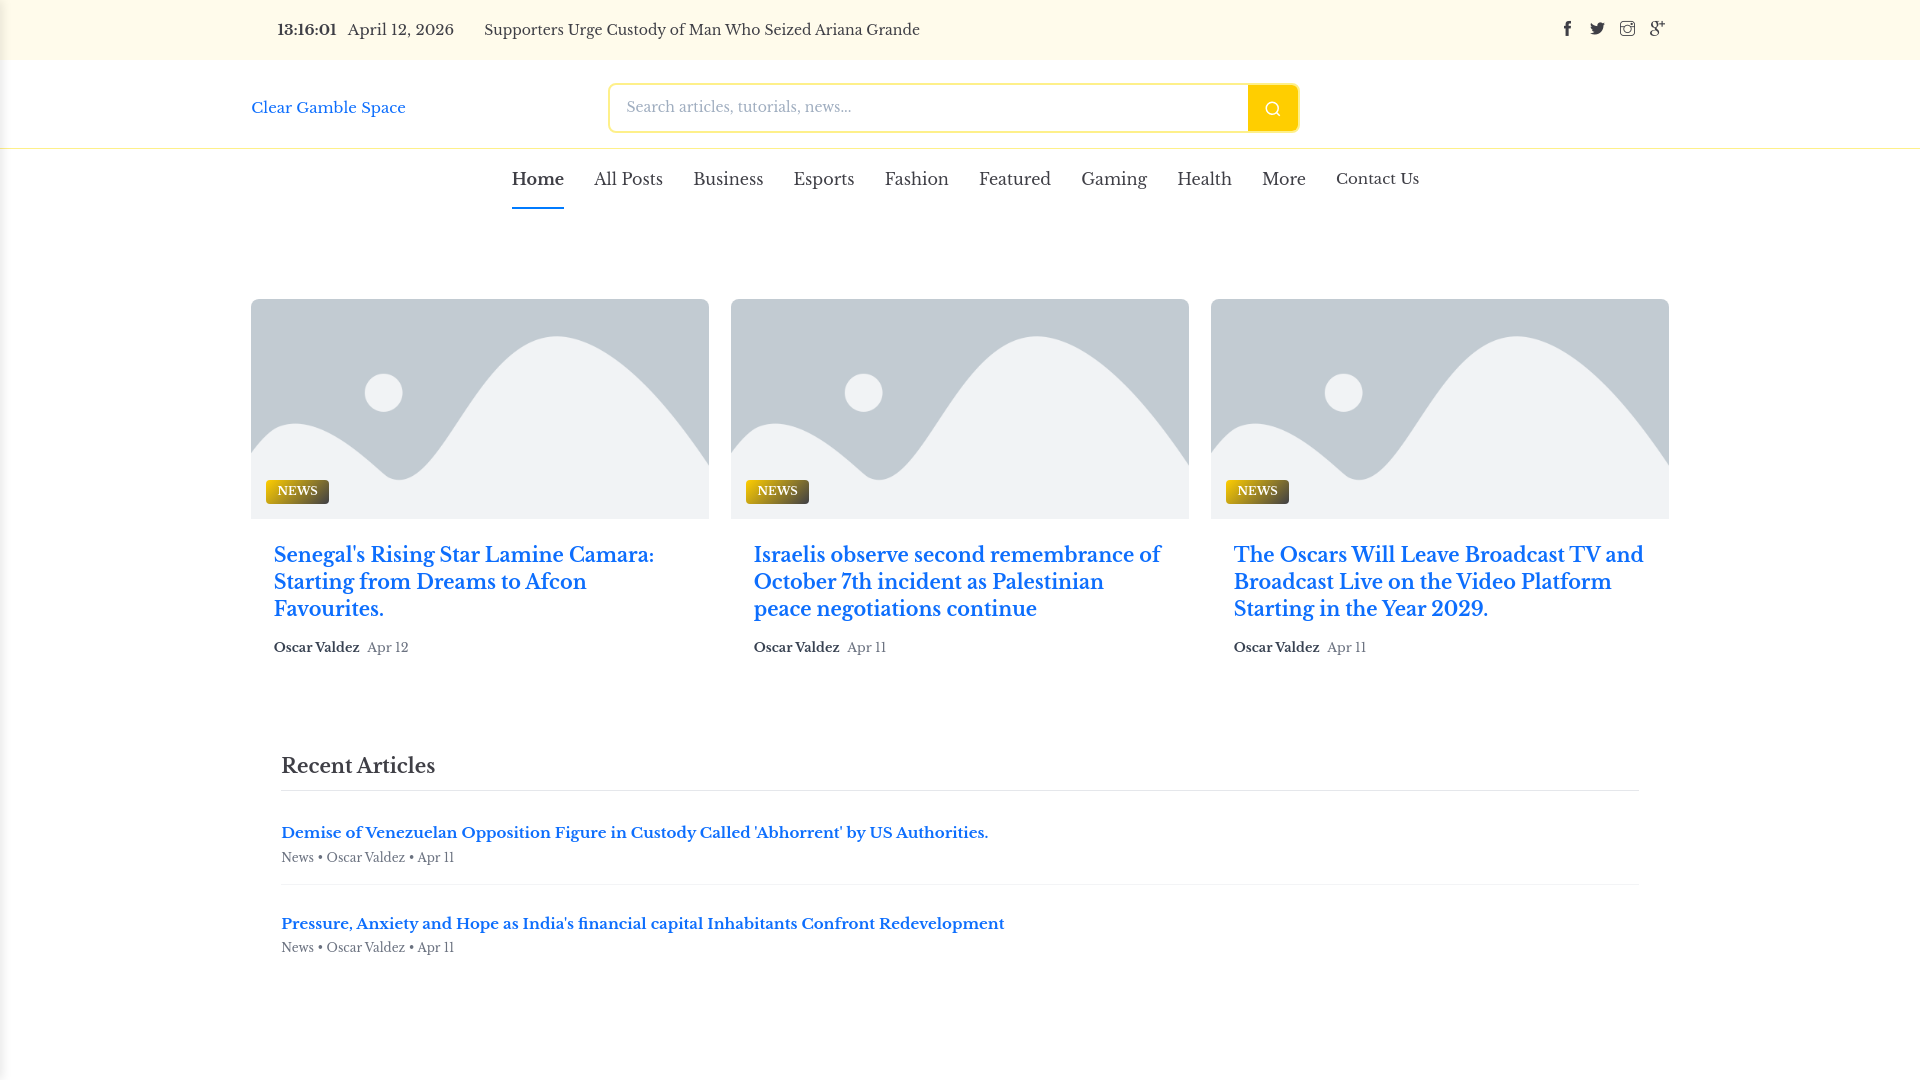Open the Google Plus social icon
This screenshot has height=1080, width=1920.
pyautogui.click(x=1657, y=29)
